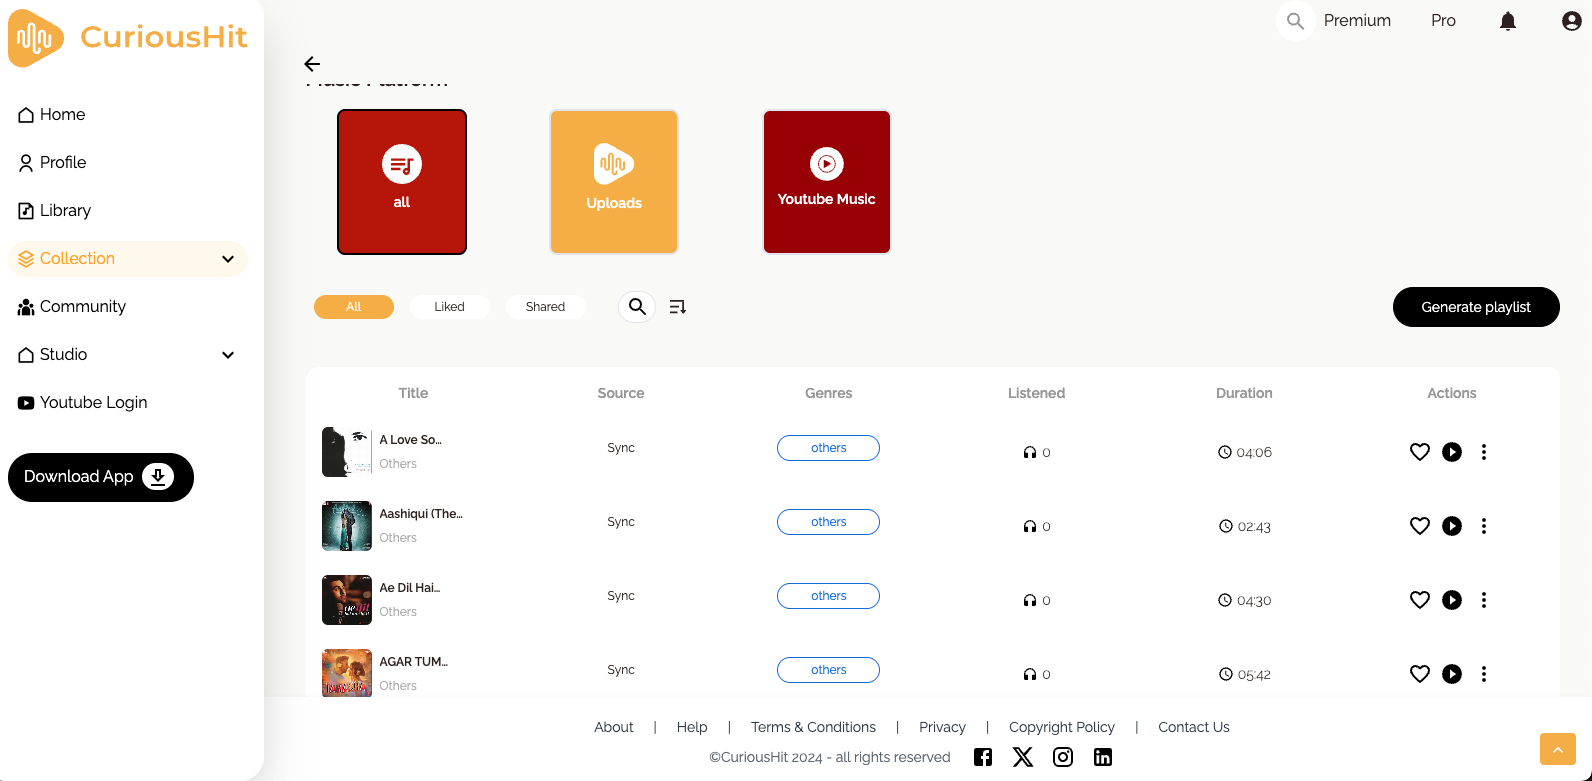Expand the Studio sidebar chevron
Screen dimensions: 1592x781
pyautogui.click(x=228, y=355)
